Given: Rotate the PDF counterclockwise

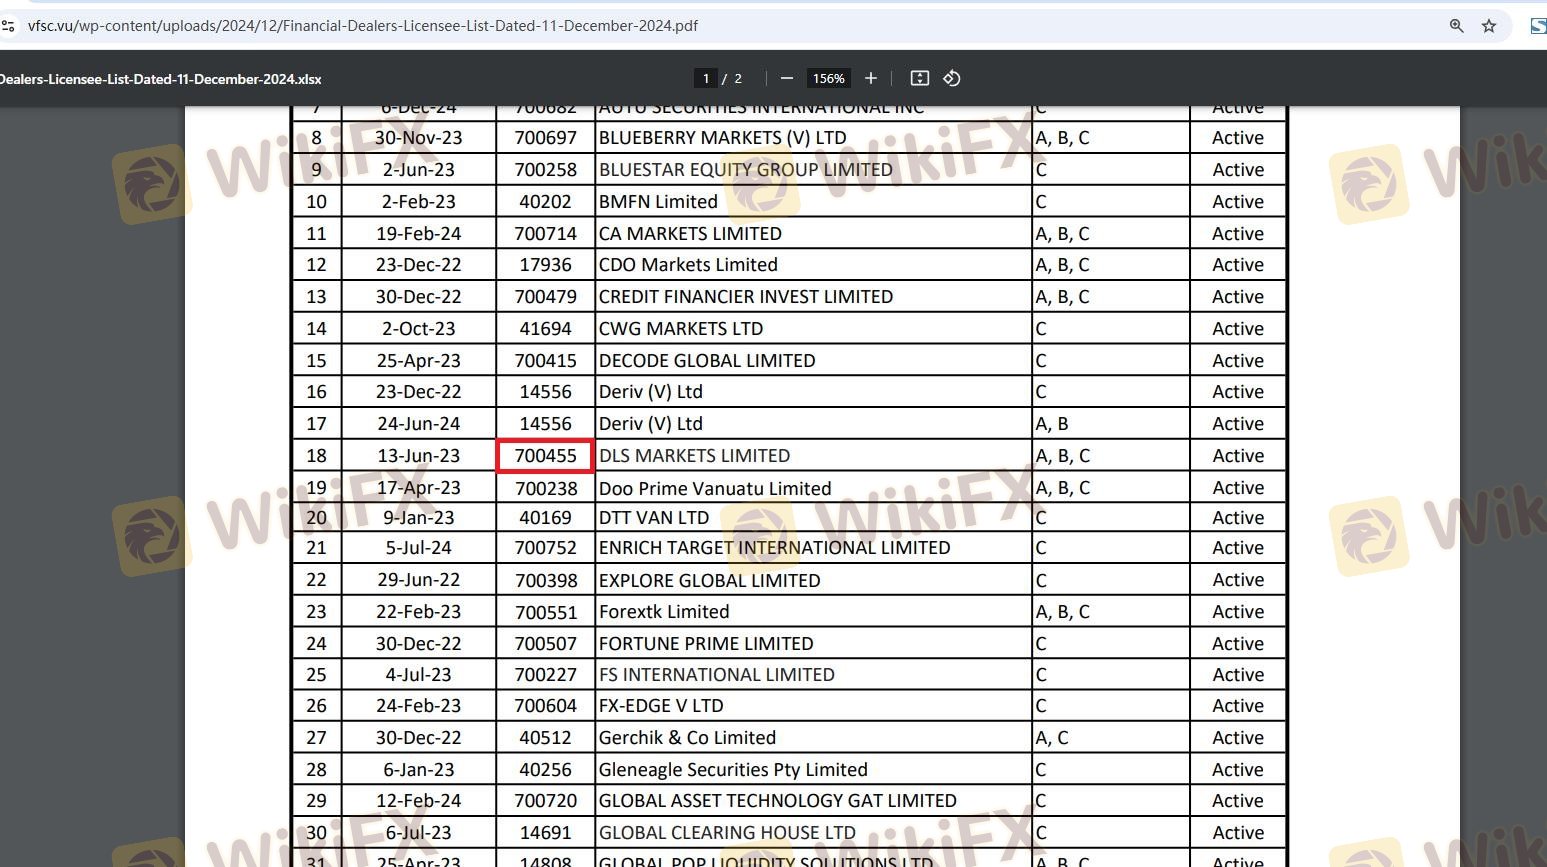Looking at the screenshot, I should pyautogui.click(x=952, y=78).
